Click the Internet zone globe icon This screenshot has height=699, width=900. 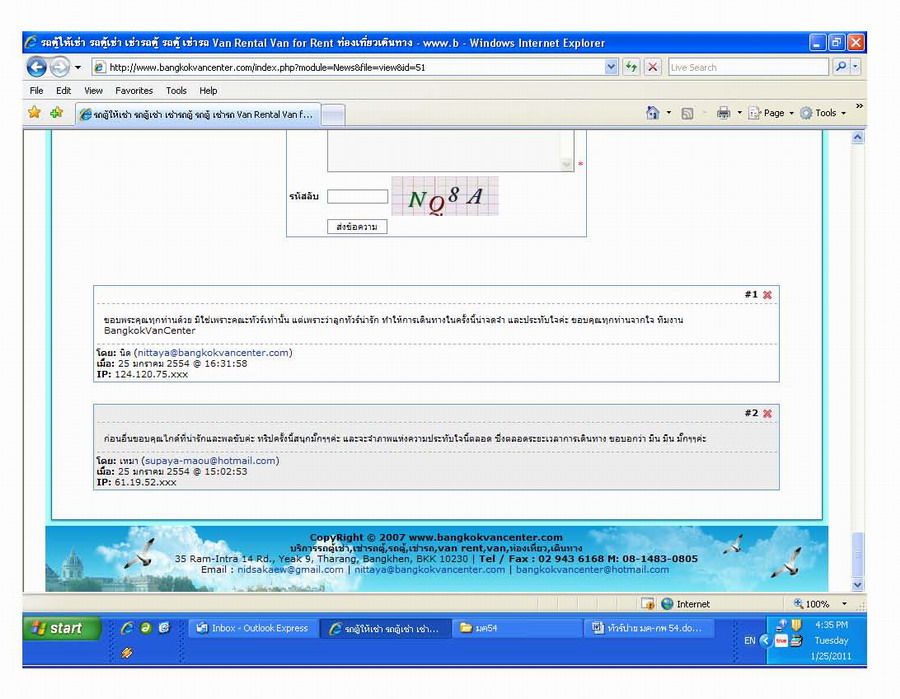(x=667, y=604)
